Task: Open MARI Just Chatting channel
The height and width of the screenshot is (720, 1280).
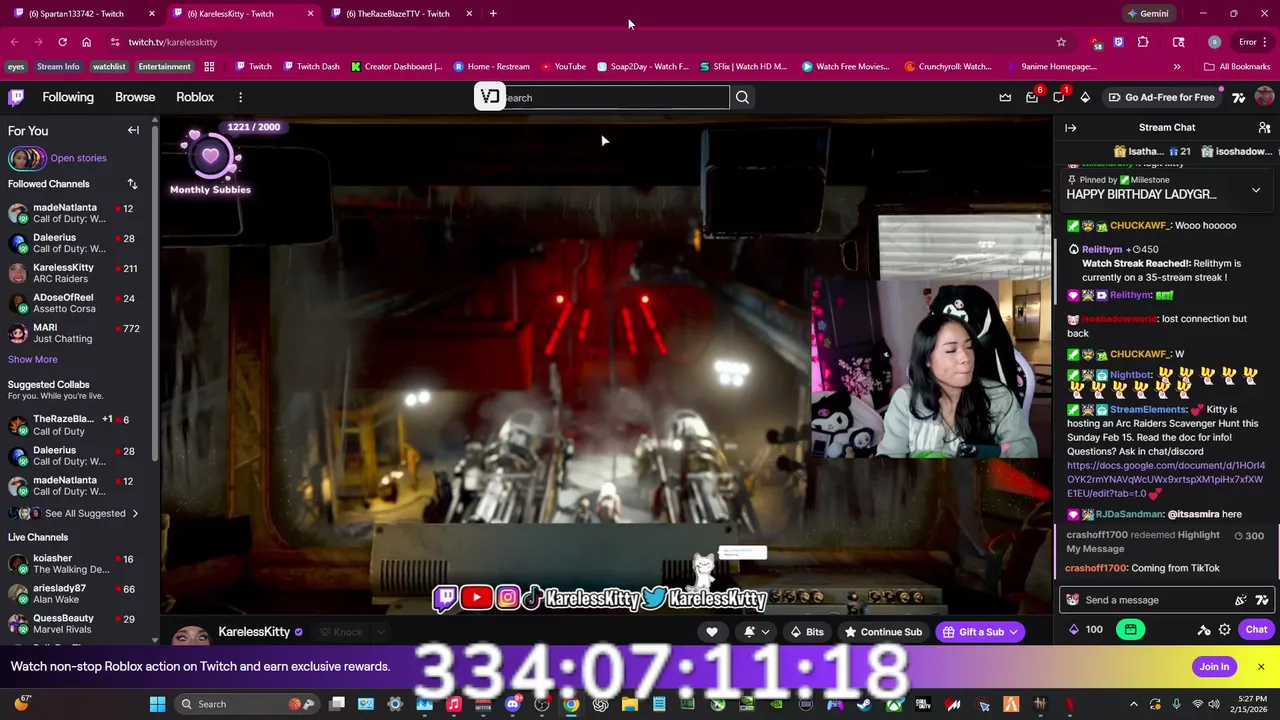Action: coord(77,333)
